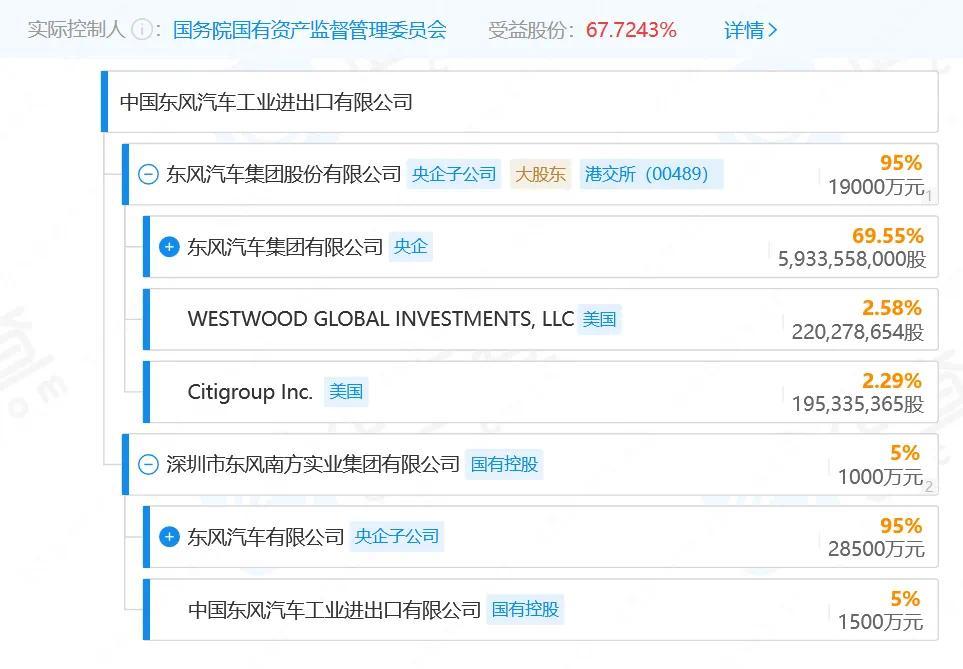Click 美国 tag beside WESTWOOD GLOBAL INVESTMENTS
Viewport: 963px width, 669px height.
coord(599,319)
